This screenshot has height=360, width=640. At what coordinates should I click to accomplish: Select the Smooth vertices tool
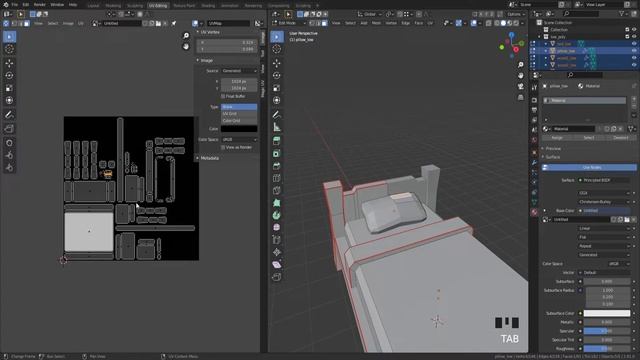click(x=277, y=227)
